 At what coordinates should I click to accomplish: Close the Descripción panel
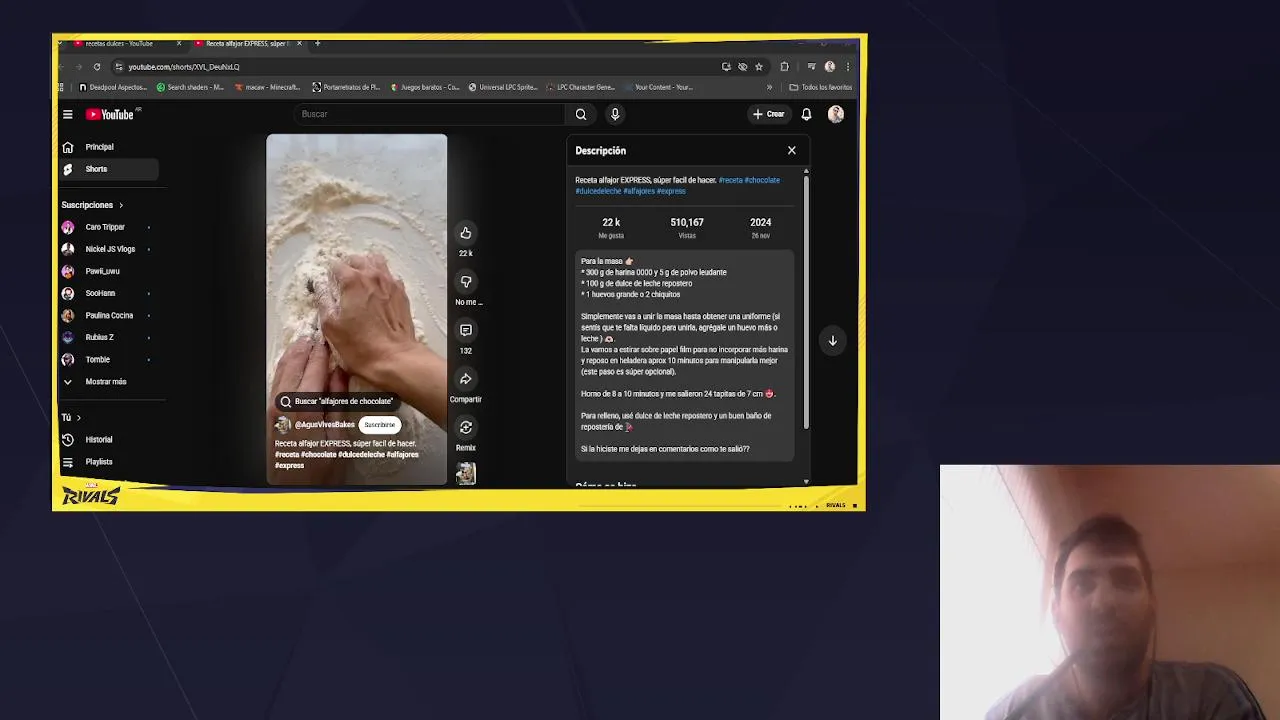pos(792,150)
